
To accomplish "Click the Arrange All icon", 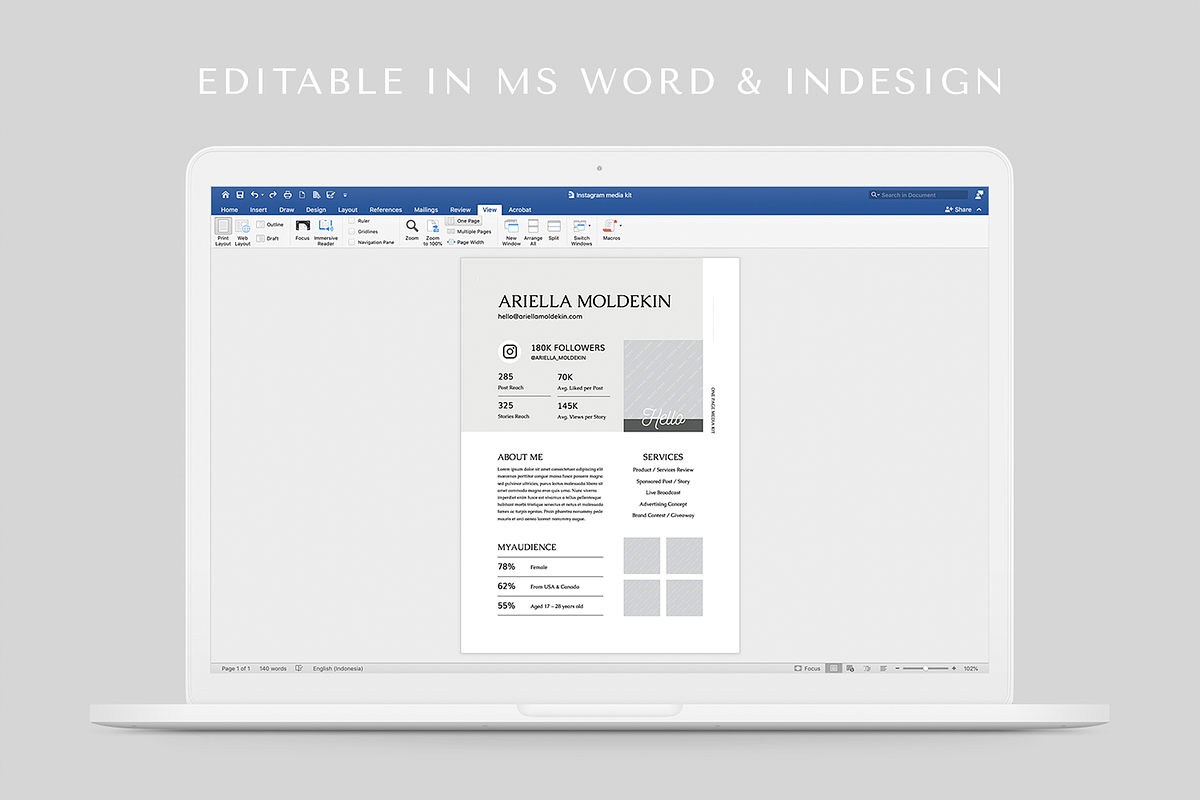I will (533, 232).
